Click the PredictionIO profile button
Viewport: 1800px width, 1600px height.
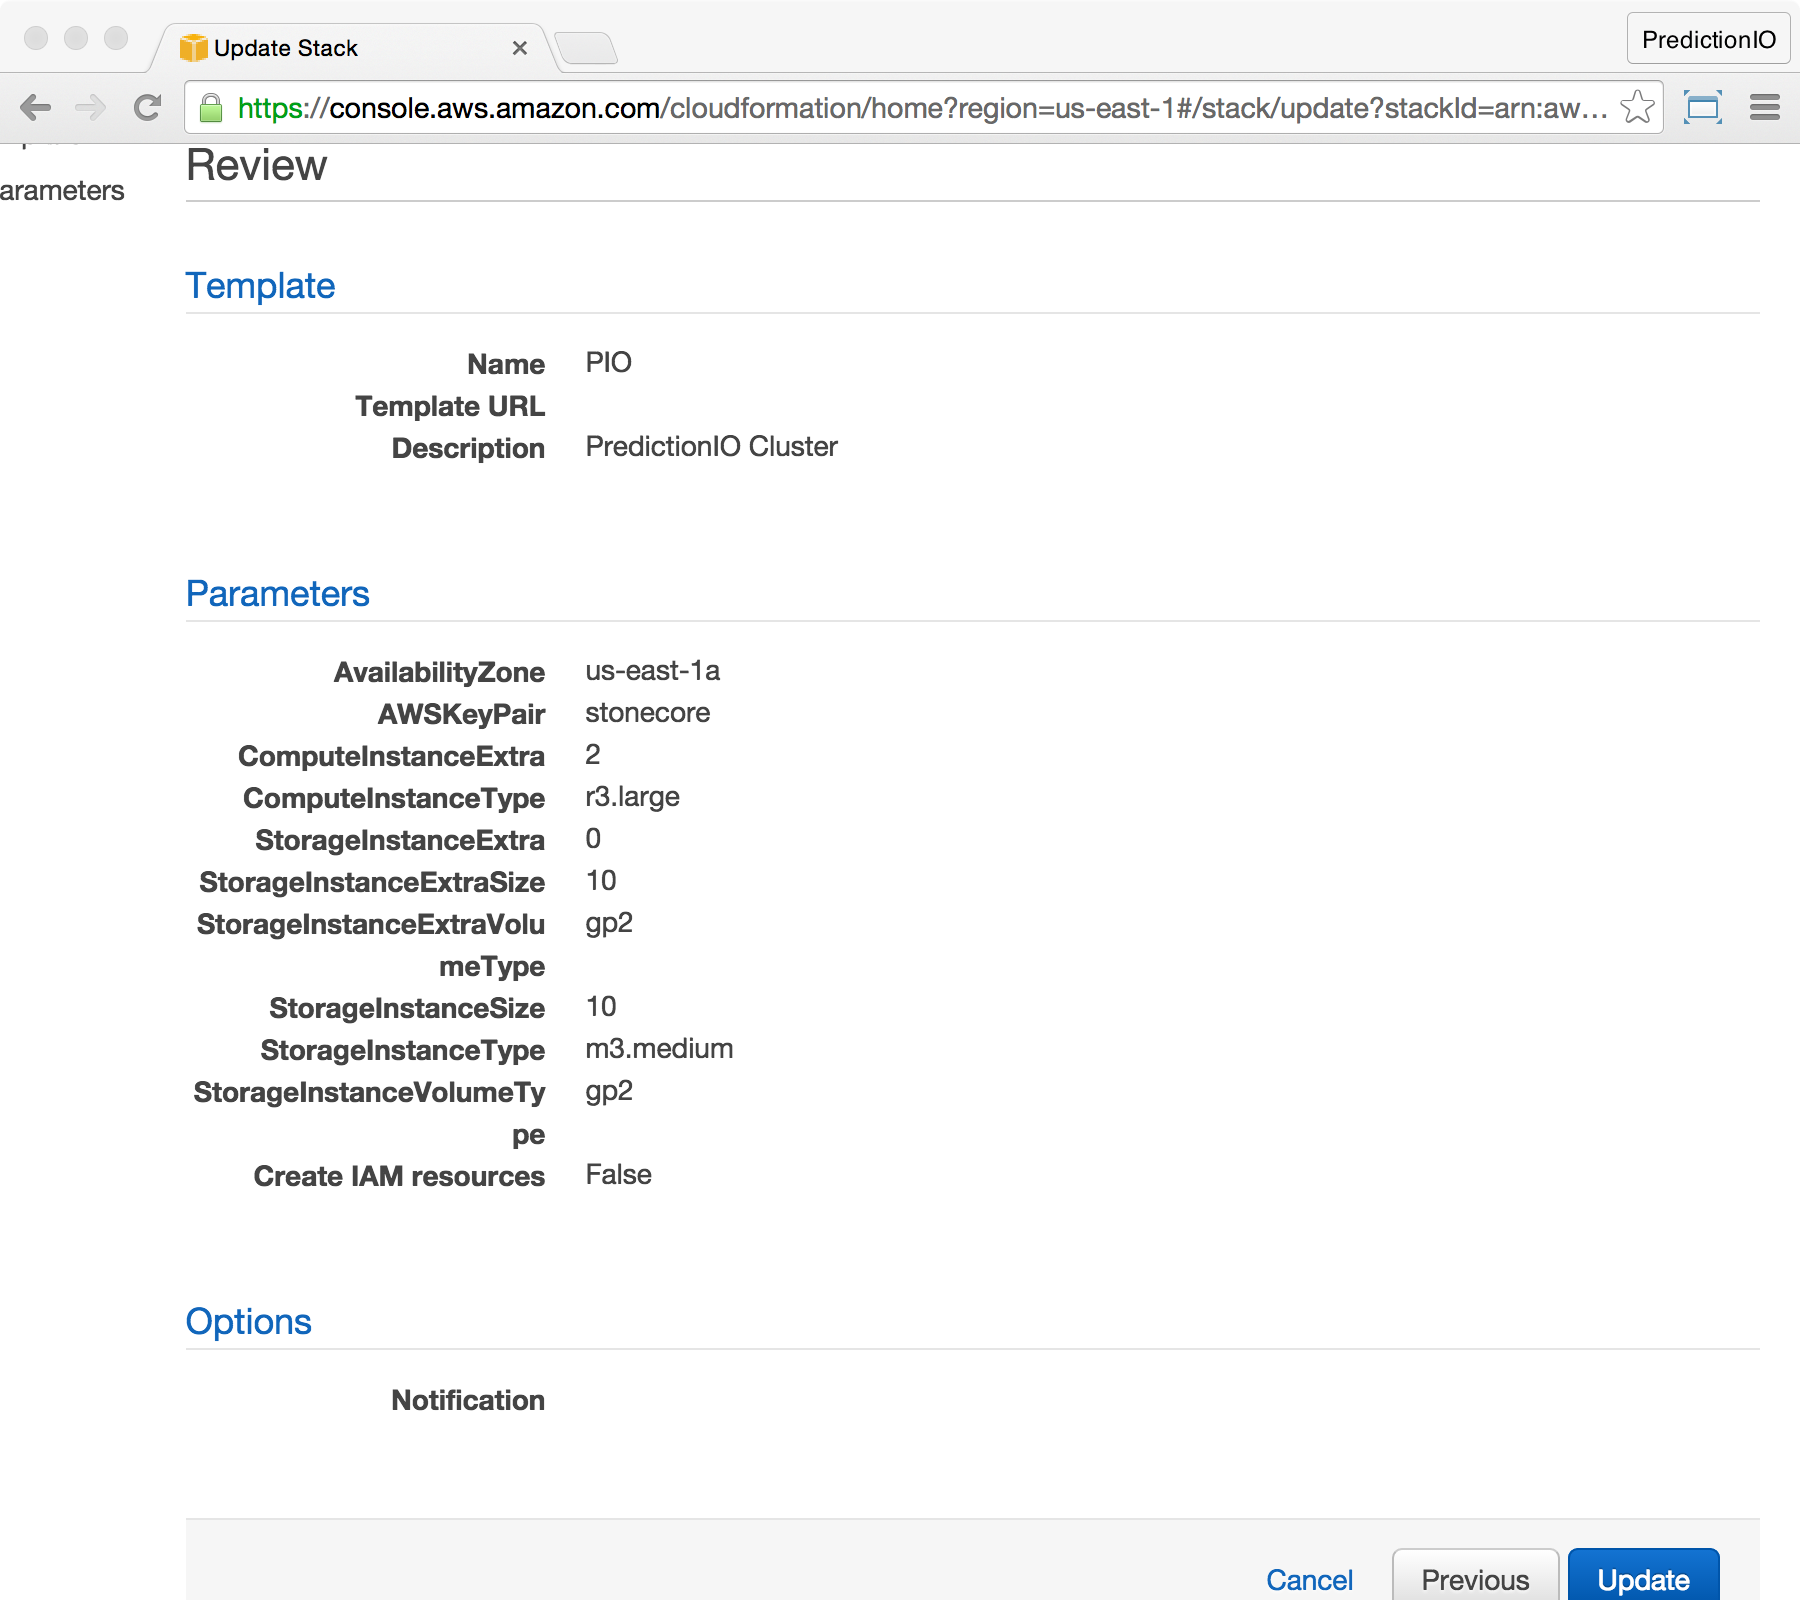[1708, 39]
